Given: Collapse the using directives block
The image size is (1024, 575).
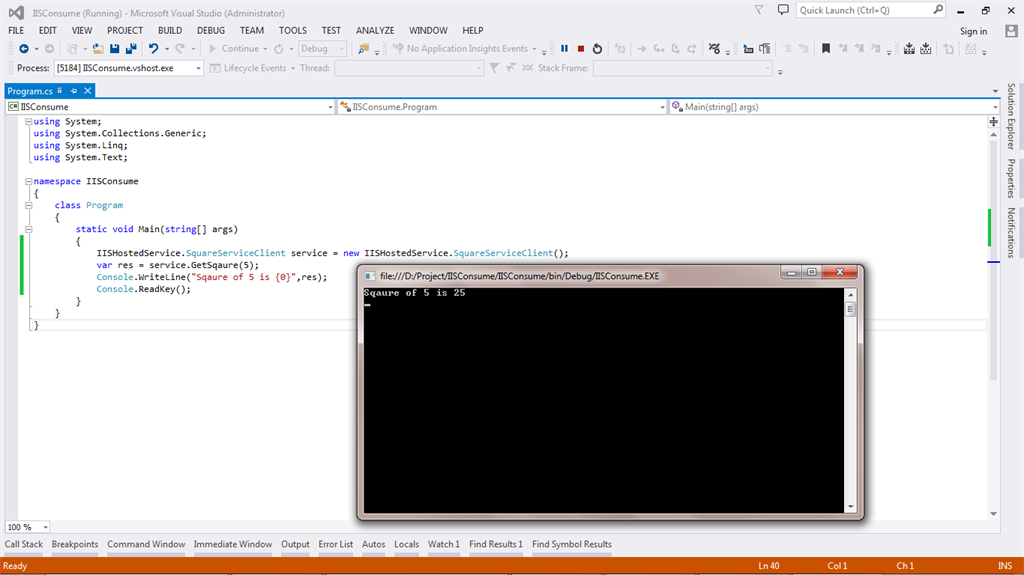Looking at the screenshot, I should tap(28, 122).
